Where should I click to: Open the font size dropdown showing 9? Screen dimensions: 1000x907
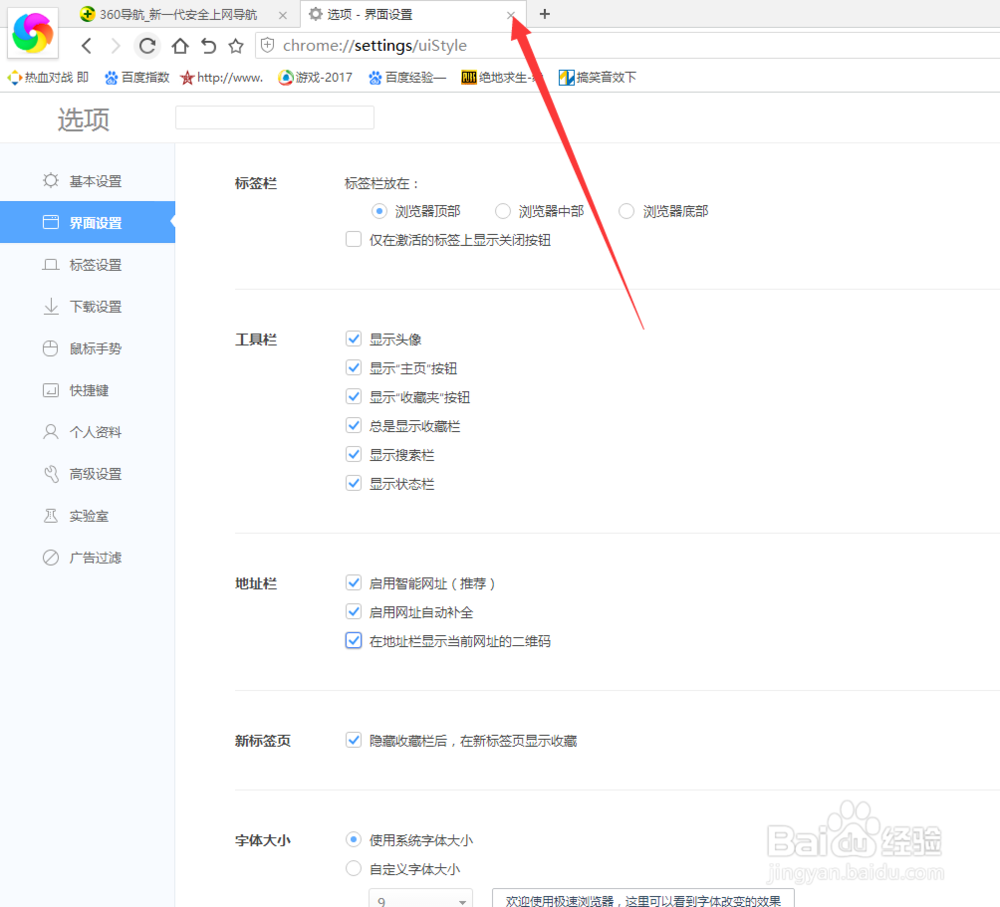coord(420,898)
